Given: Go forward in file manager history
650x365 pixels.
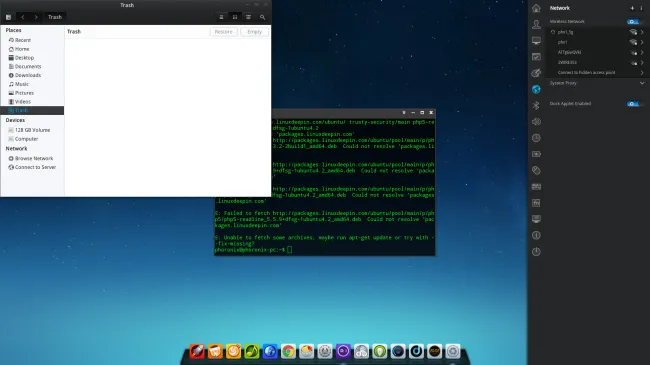Looking at the screenshot, I should (x=36, y=17).
